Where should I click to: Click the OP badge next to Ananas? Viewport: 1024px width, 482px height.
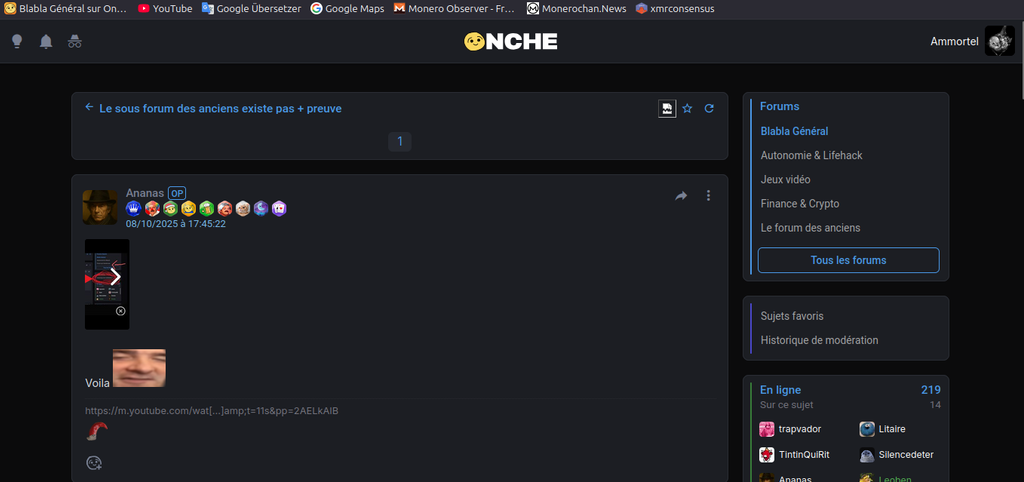click(x=177, y=193)
